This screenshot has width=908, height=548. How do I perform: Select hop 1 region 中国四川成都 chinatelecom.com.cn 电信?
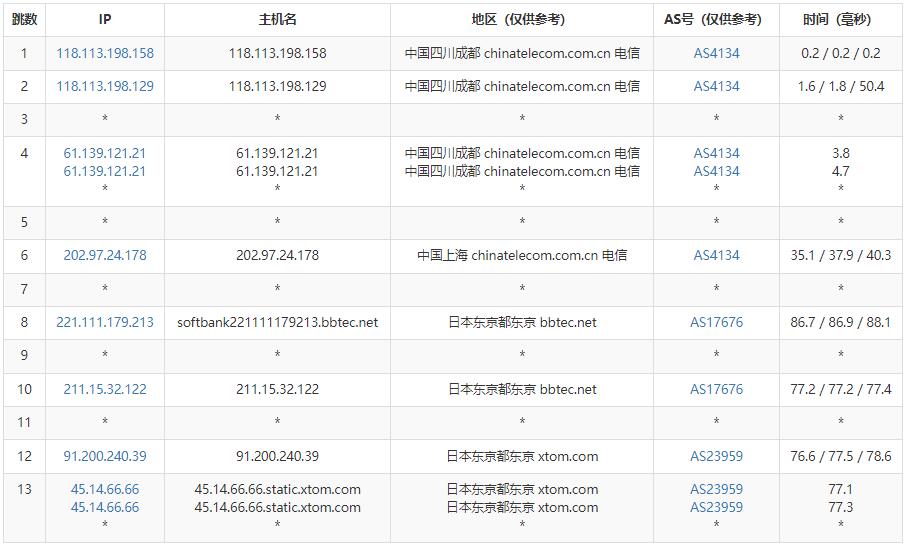[522, 53]
